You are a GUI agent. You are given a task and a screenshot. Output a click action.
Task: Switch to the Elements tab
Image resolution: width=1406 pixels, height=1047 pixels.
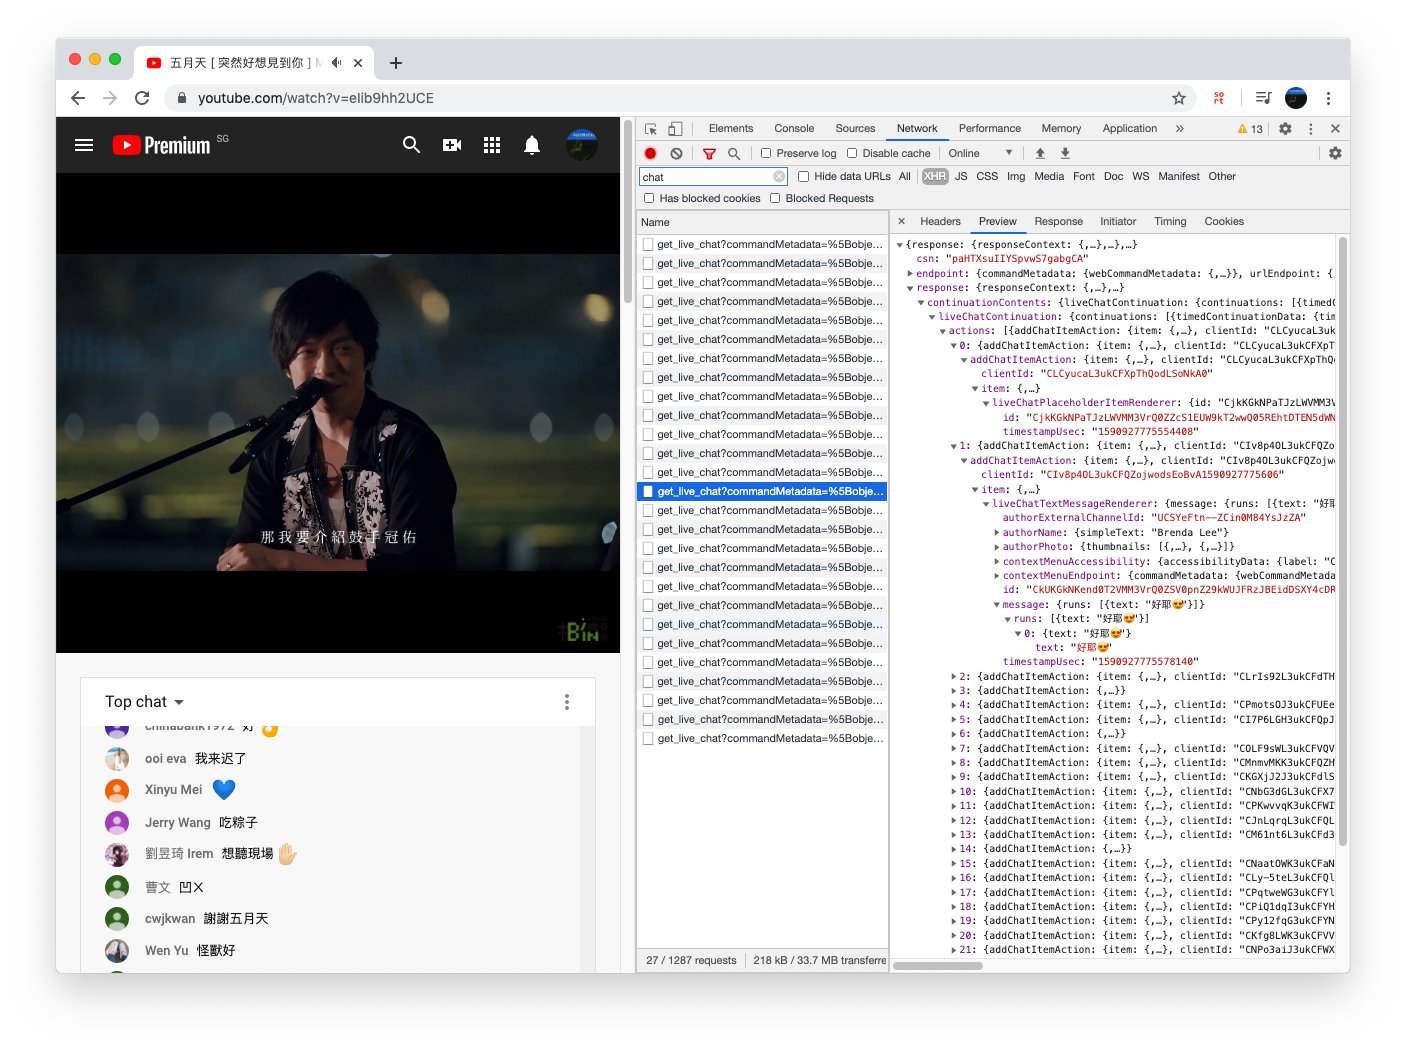click(x=731, y=129)
